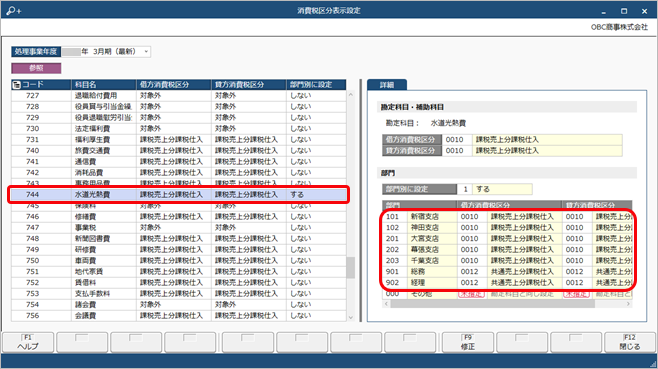Open F1 ヘルプ help
The image size is (658, 369).
(x=28, y=342)
